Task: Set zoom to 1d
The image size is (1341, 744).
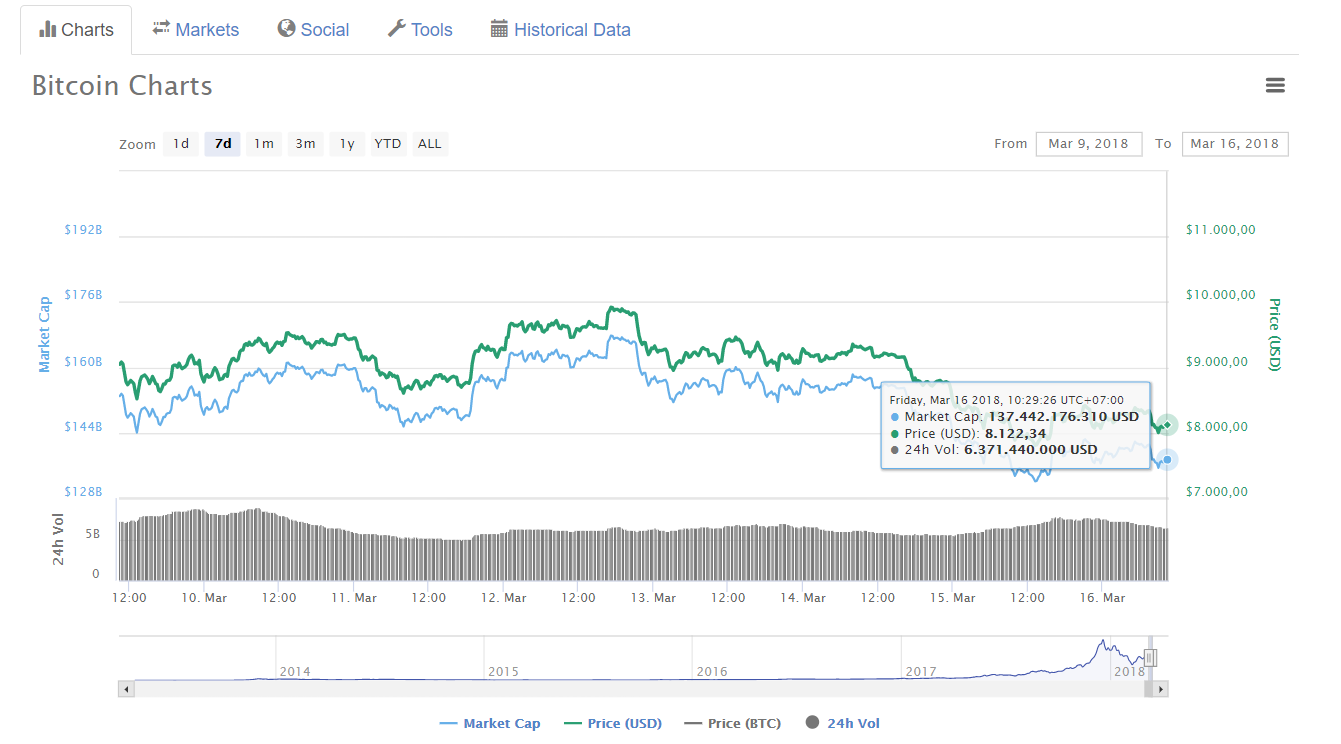Action: click(x=181, y=144)
